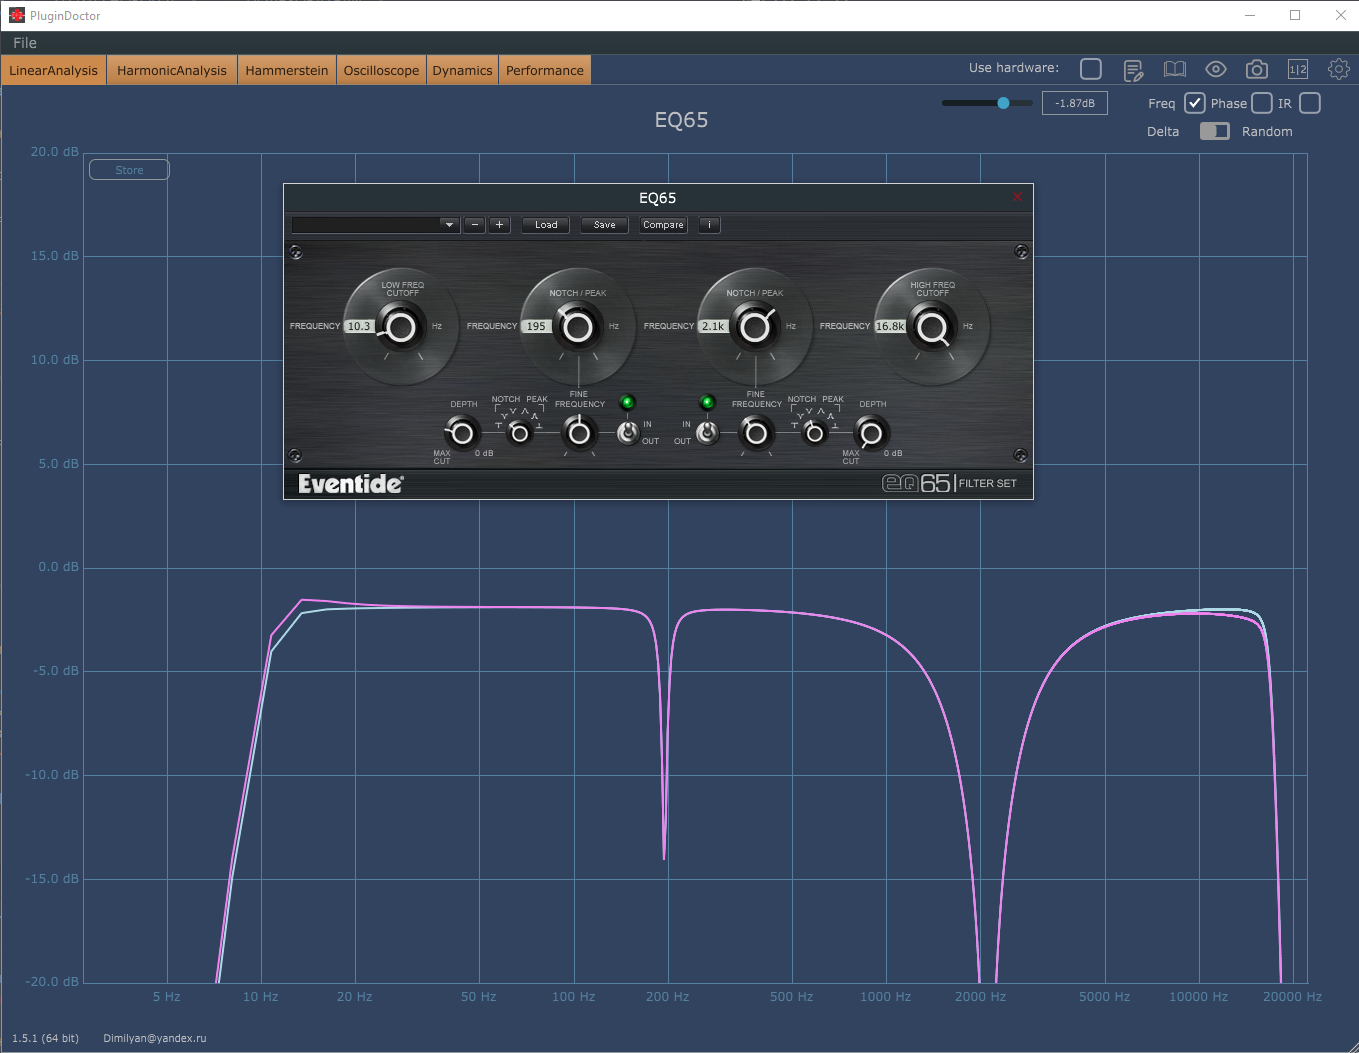Click the preset minus button
The width and height of the screenshot is (1359, 1053).
point(475,225)
